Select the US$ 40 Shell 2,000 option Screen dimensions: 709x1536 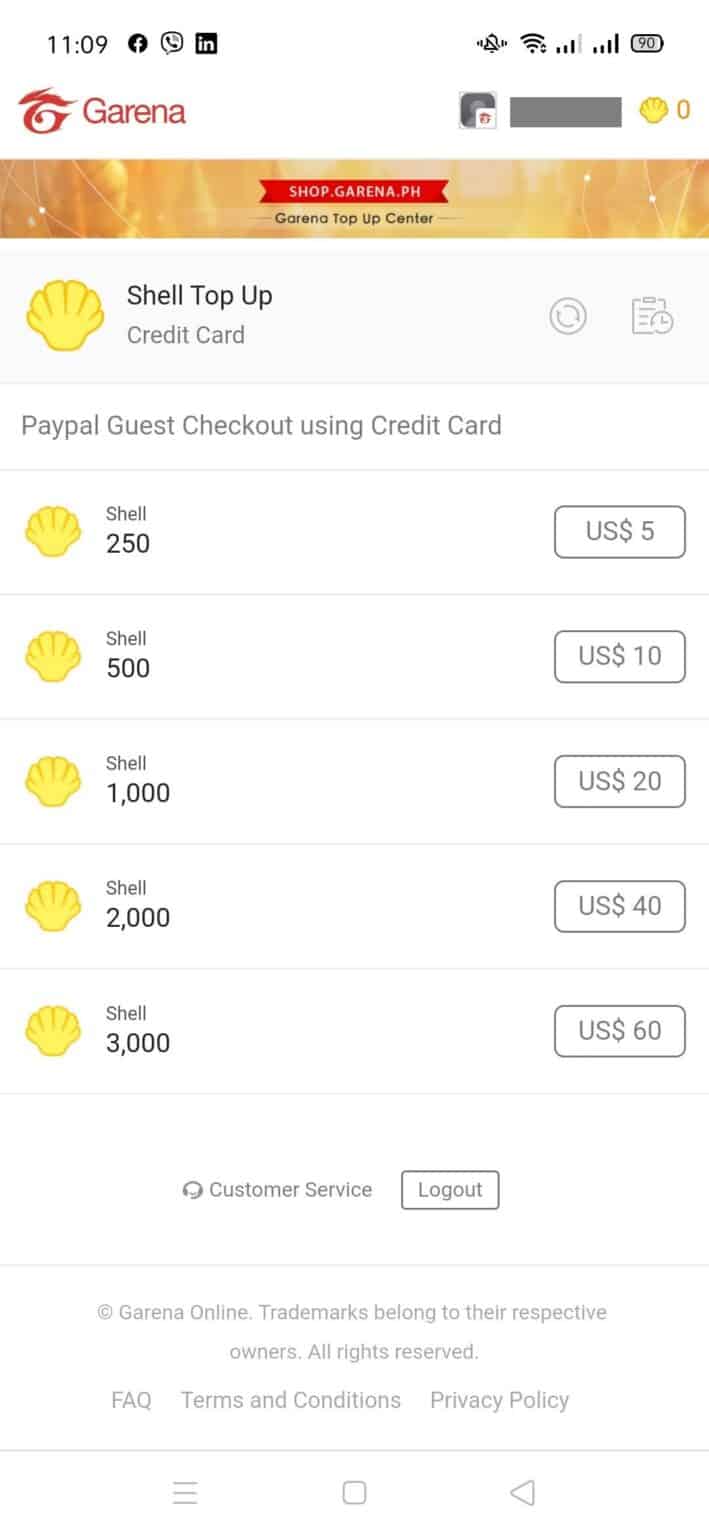point(619,906)
